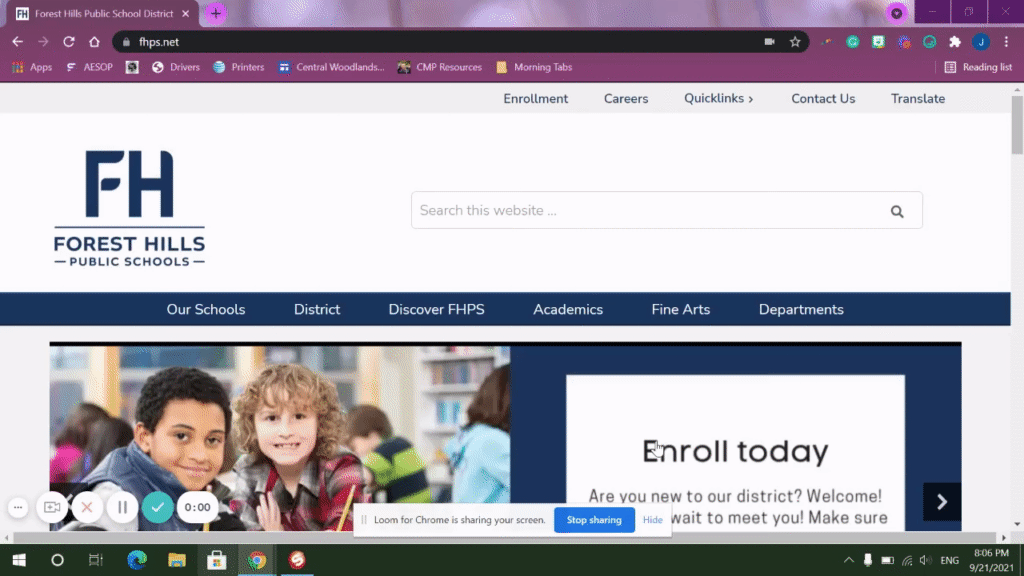Open the Discover FHPS menu
Viewport: 1024px width, 576px height.
[x=436, y=310]
